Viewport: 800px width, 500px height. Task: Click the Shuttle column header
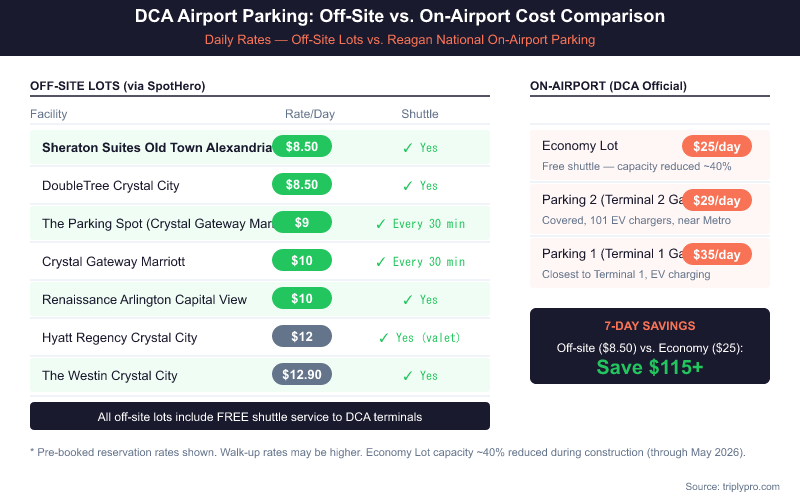420,114
